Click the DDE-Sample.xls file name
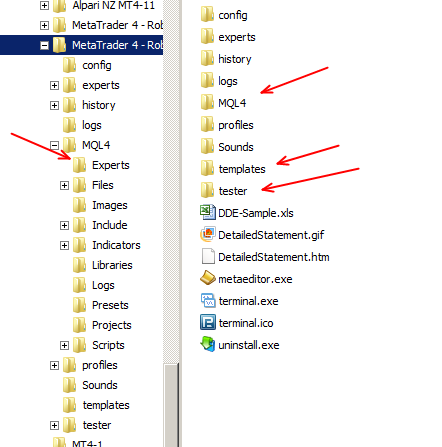 click(256, 213)
